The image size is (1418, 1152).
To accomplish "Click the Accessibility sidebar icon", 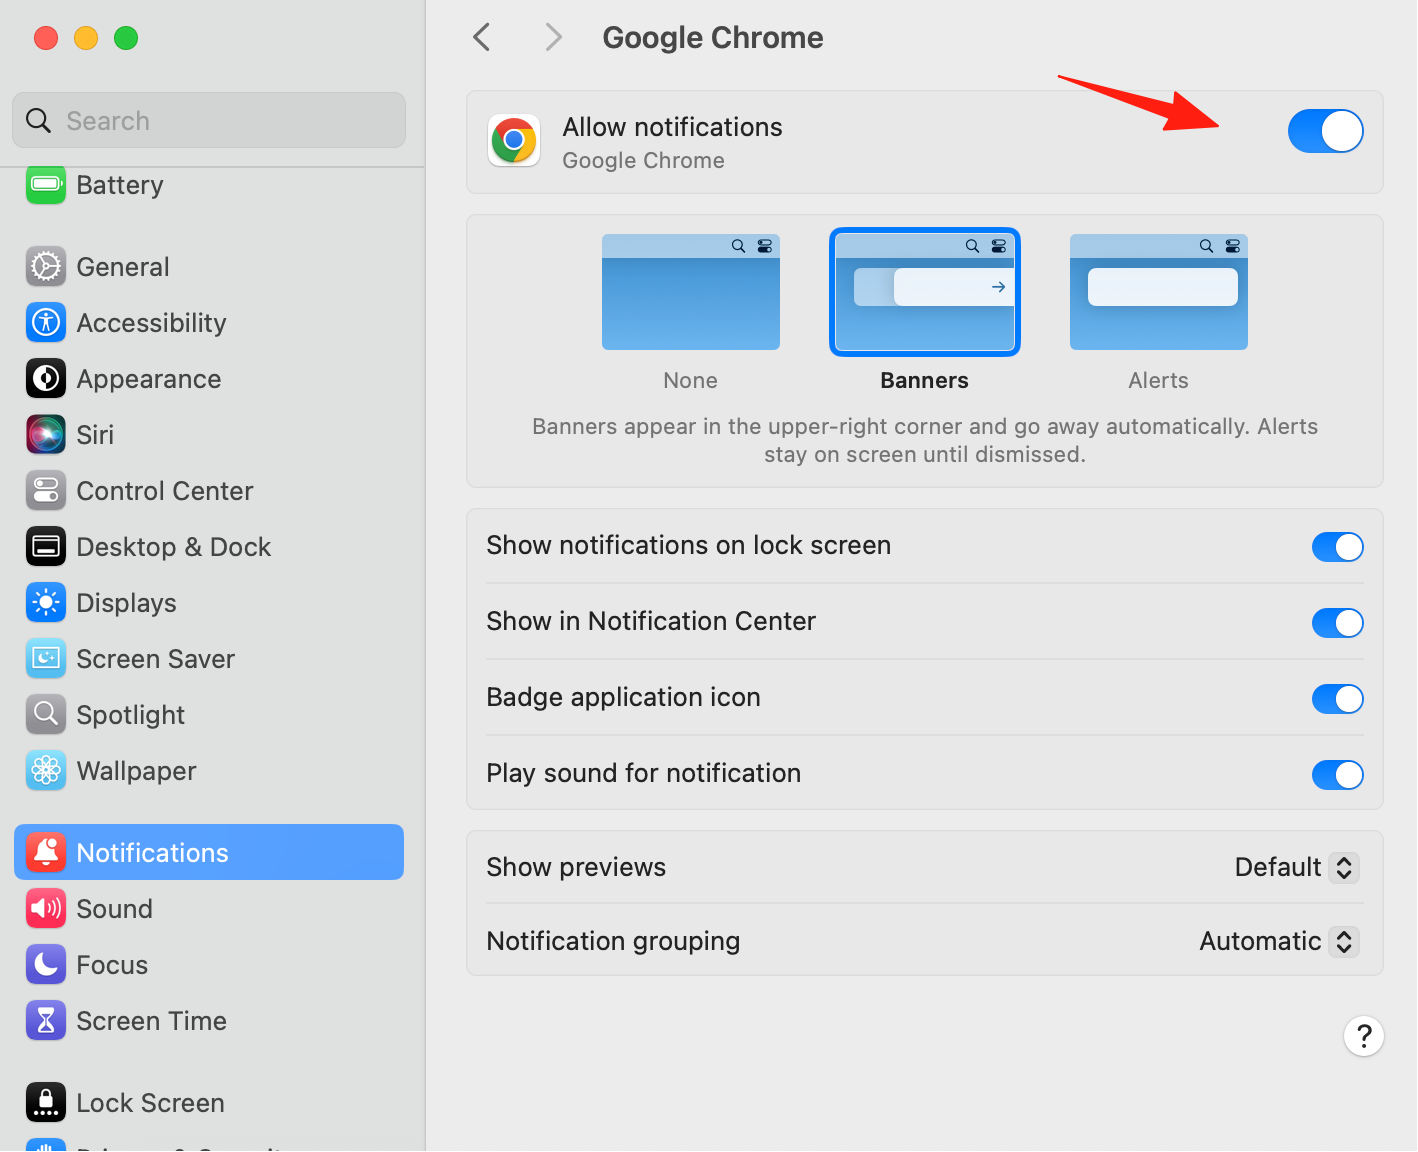I will coord(46,323).
